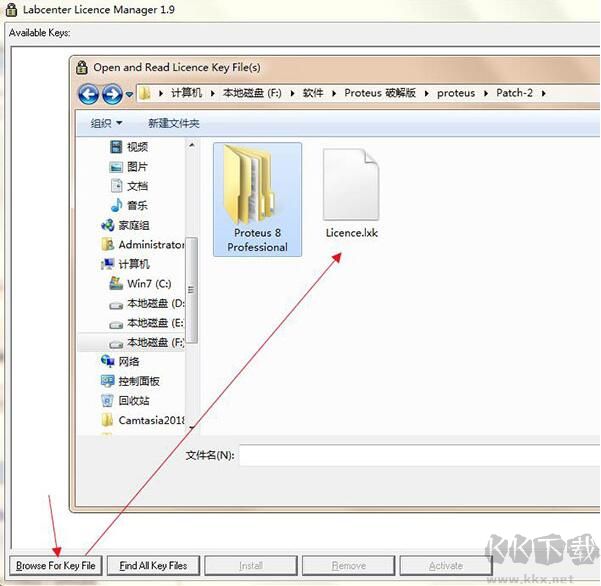Click the 文档 document icon
Image resolution: width=601 pixels, height=586 pixels.
[x=116, y=186]
